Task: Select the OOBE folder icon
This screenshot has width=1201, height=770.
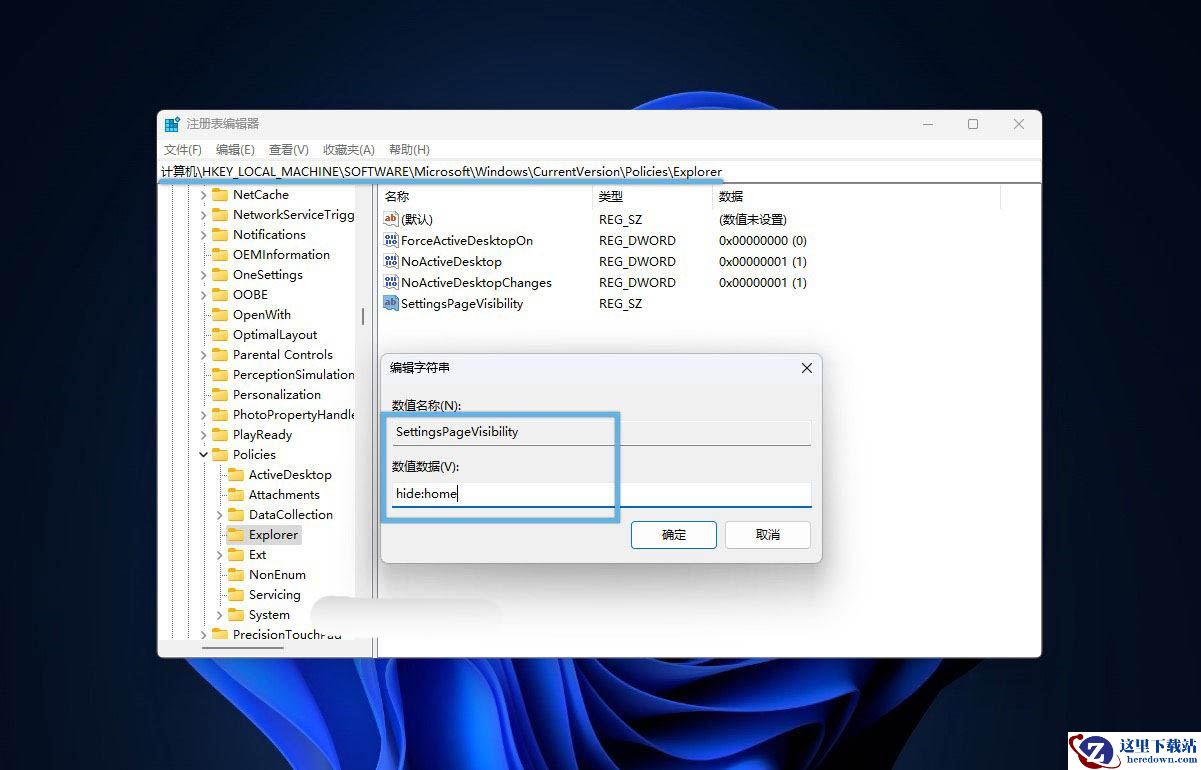Action: (x=220, y=295)
